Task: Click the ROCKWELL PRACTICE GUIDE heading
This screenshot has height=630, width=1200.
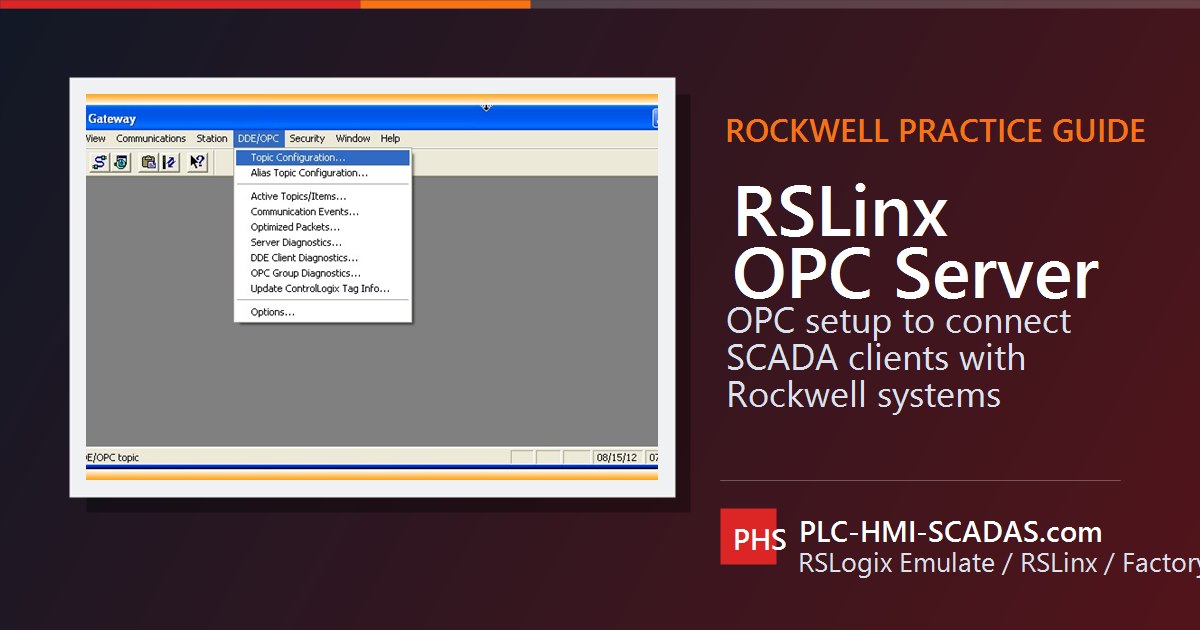Action: tap(936, 131)
